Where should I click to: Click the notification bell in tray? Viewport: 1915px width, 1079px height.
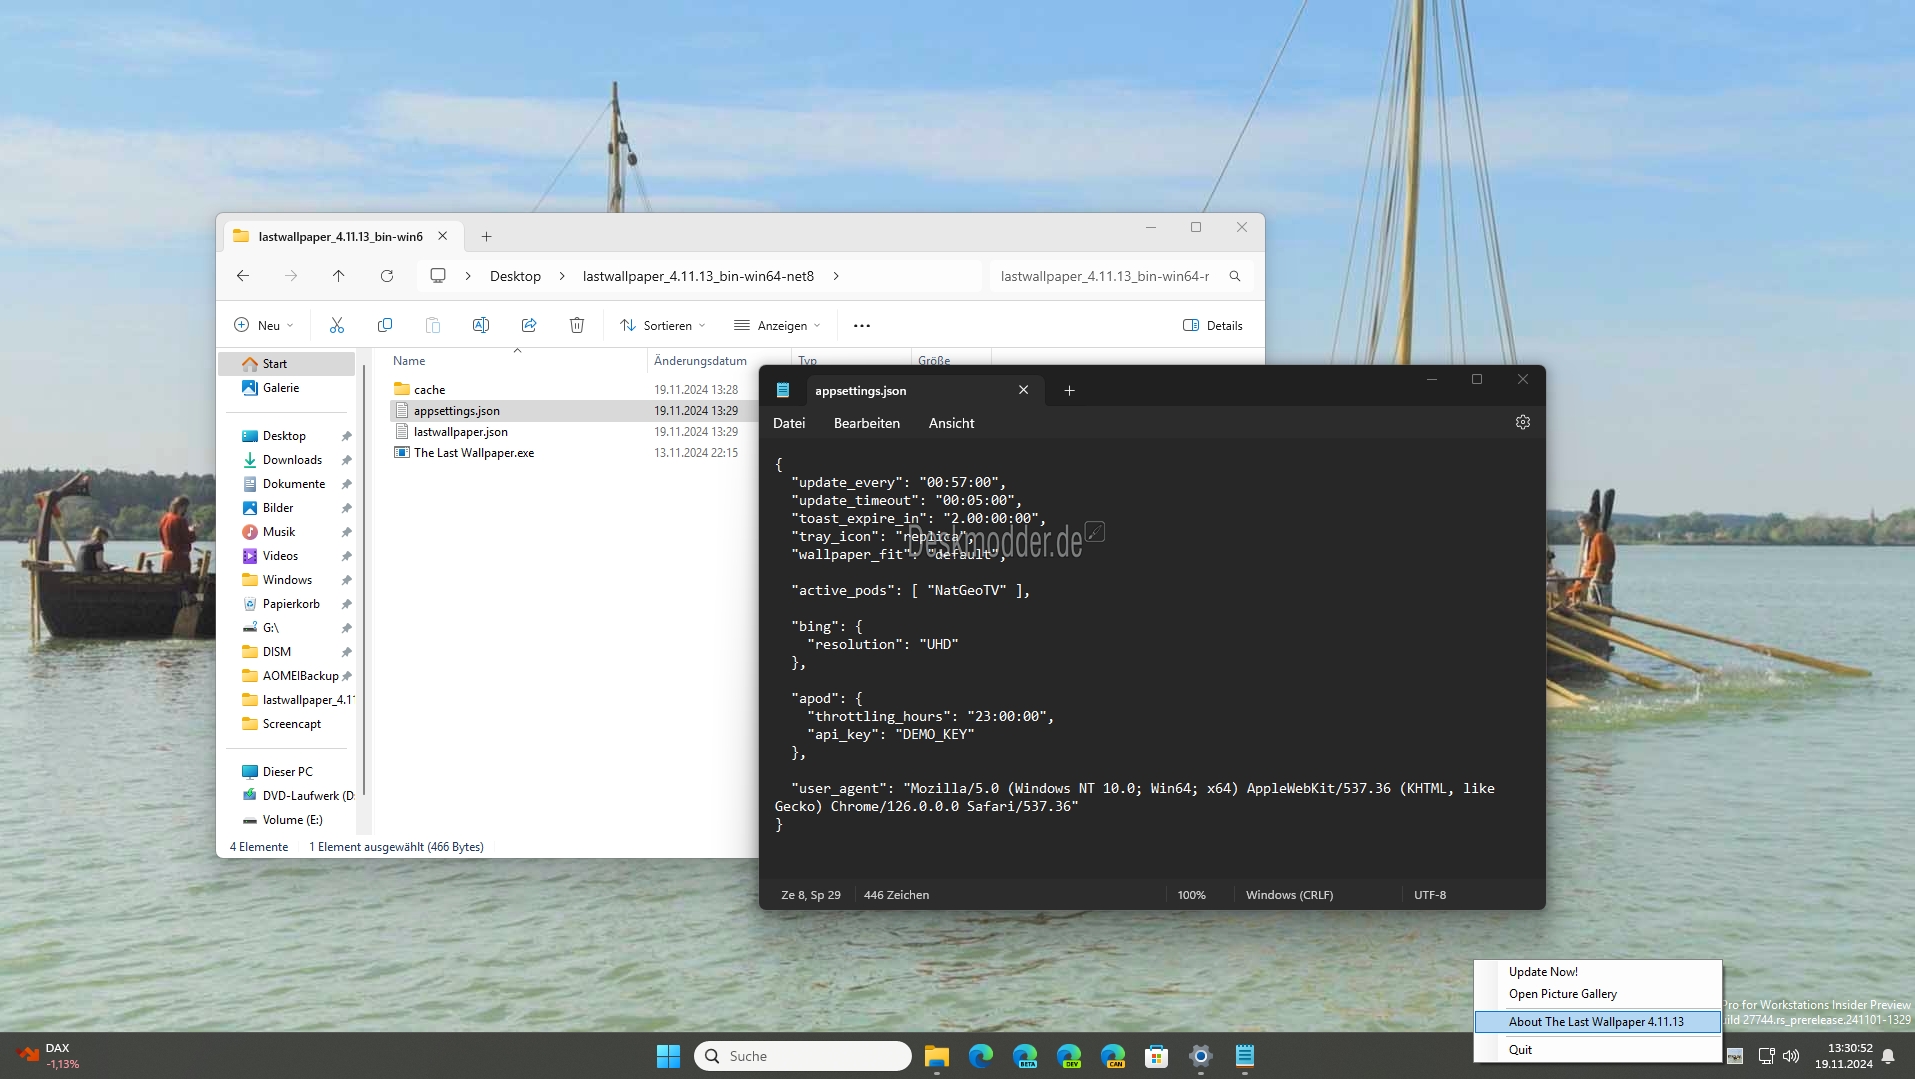(1888, 1056)
